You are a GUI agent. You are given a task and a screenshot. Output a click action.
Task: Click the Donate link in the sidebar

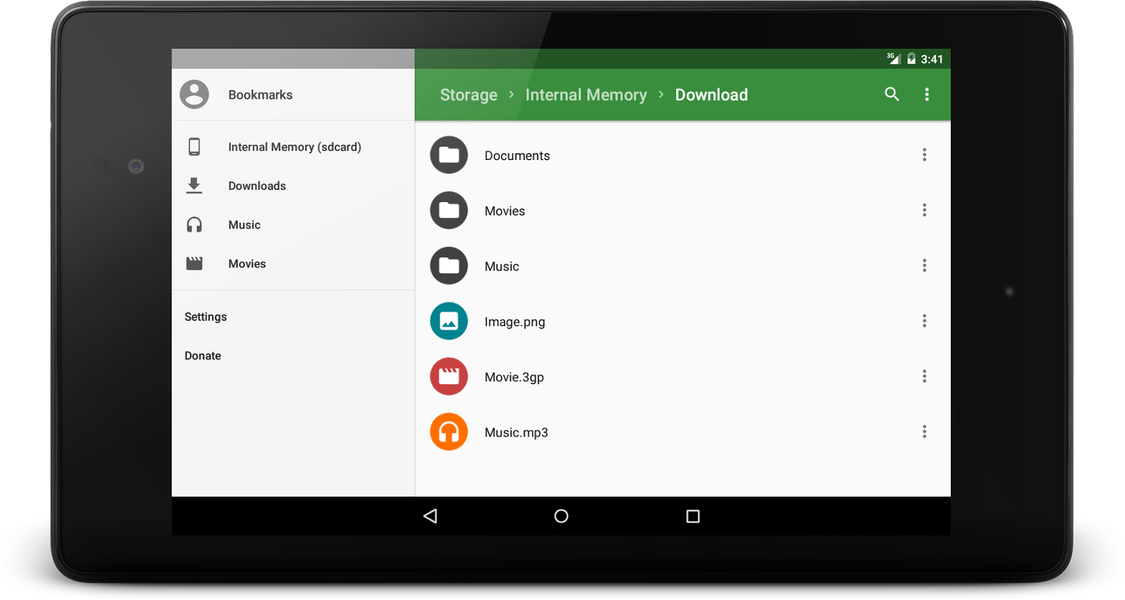202,355
